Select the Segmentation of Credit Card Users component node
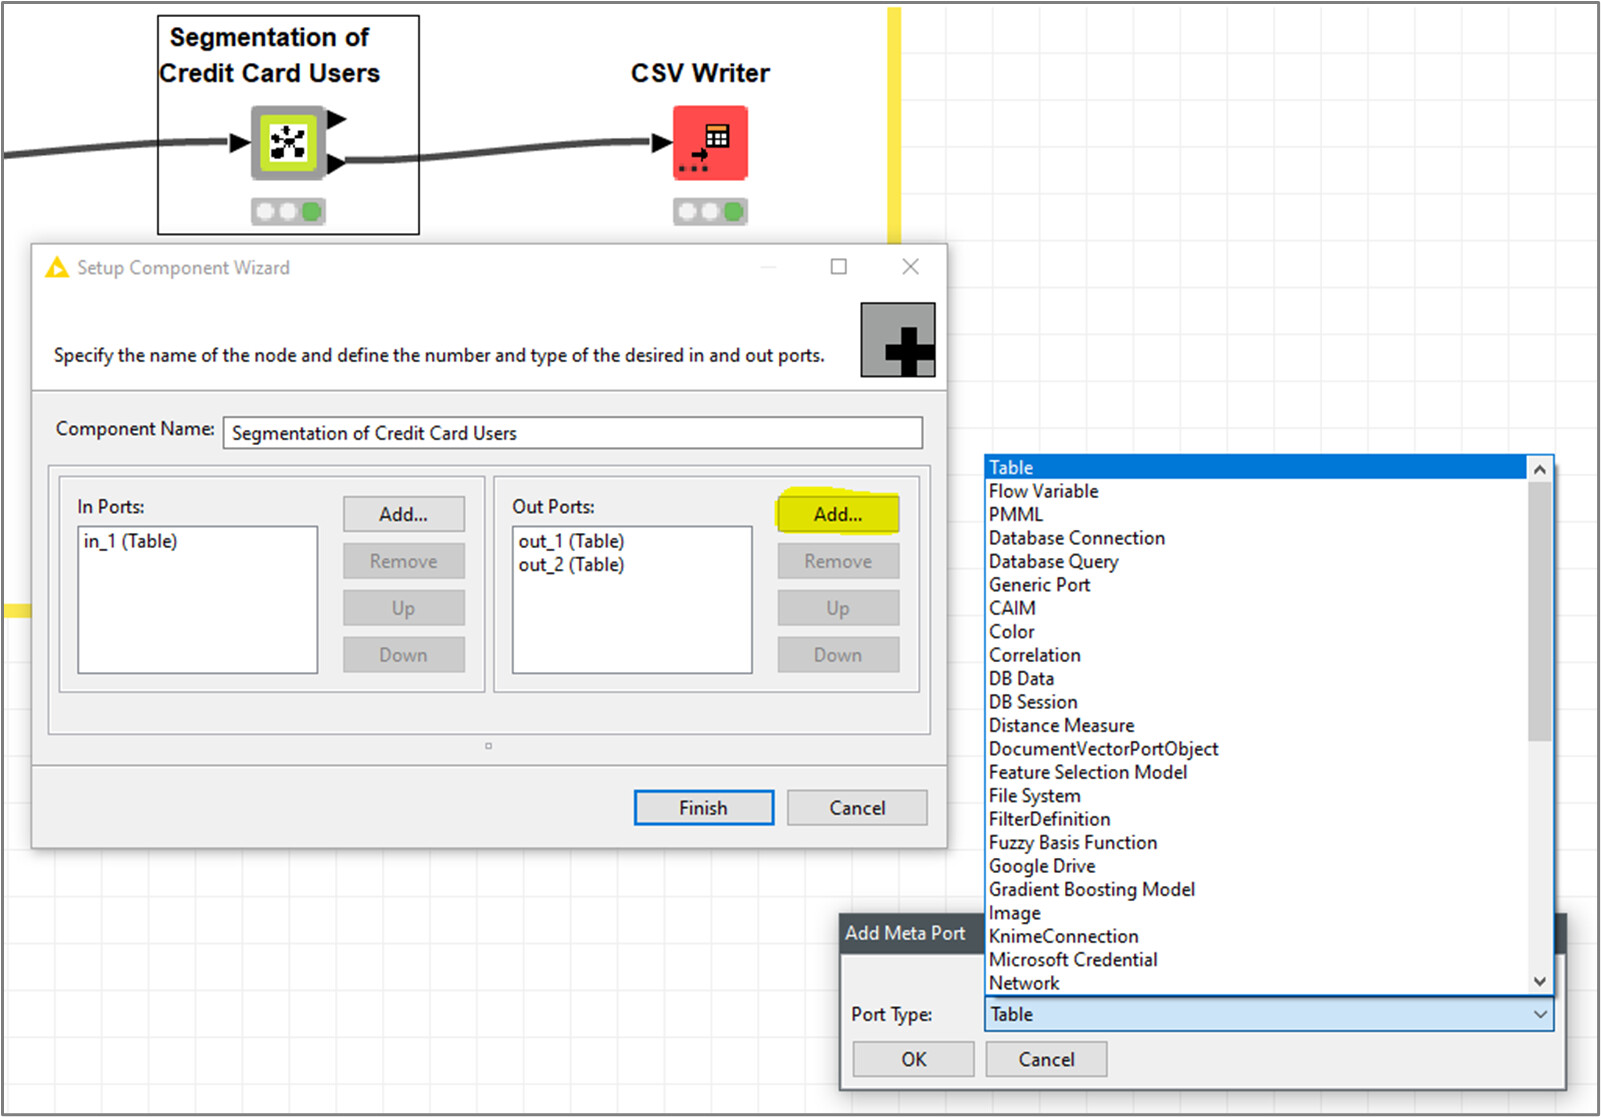The height and width of the screenshot is (1117, 1601). click(288, 143)
